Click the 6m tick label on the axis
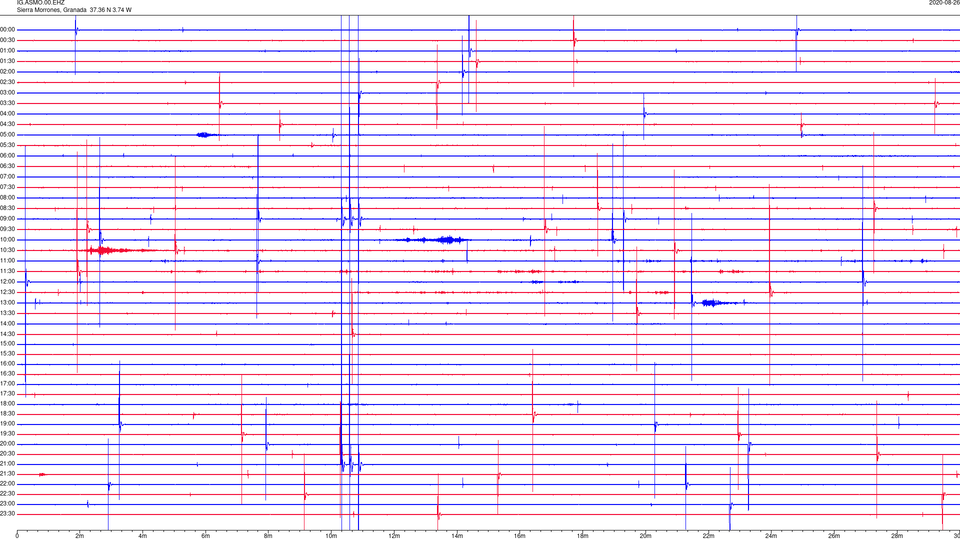Image resolution: width=960 pixels, height=540 pixels. click(x=206, y=536)
